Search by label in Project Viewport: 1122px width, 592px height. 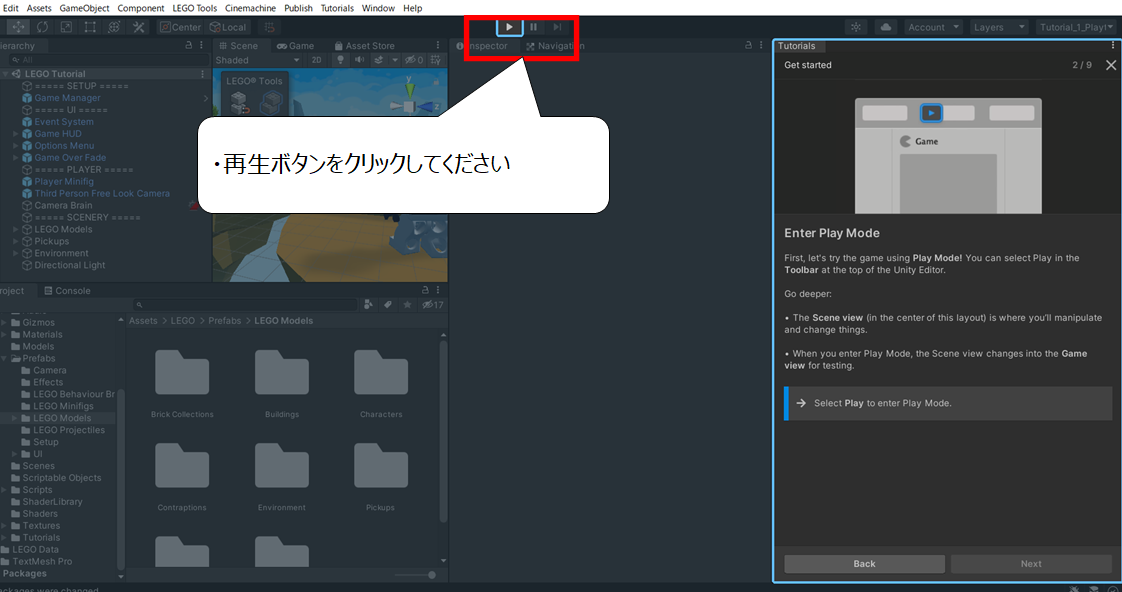click(x=388, y=305)
